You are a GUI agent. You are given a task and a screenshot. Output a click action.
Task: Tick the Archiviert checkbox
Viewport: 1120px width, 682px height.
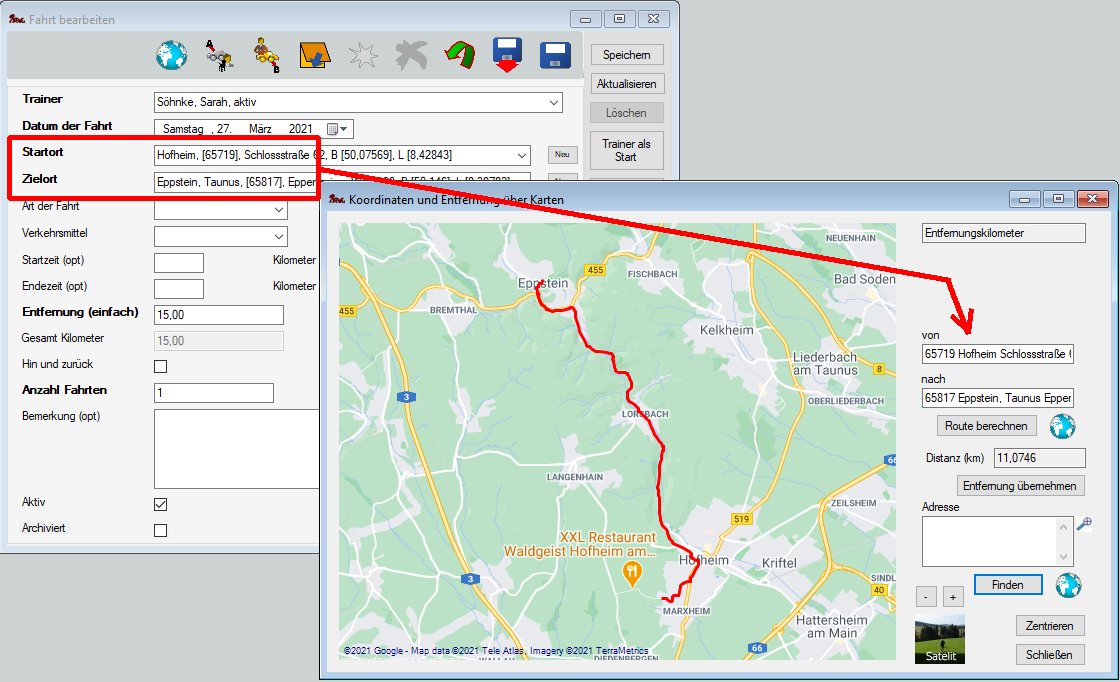(x=160, y=530)
